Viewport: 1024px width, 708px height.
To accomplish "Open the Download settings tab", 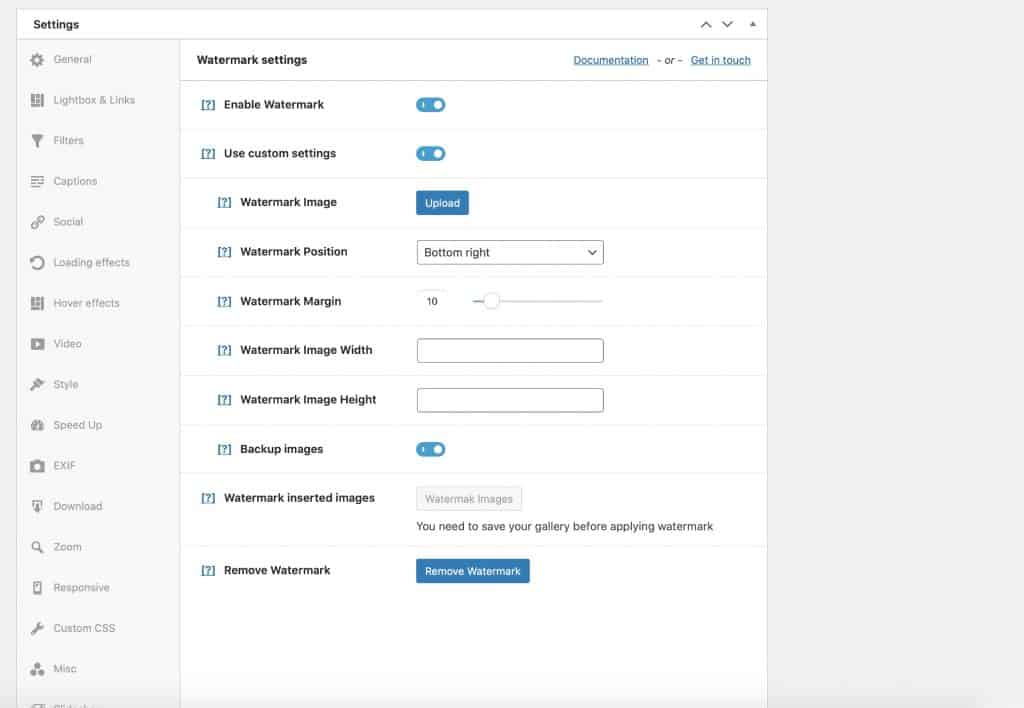I will pyautogui.click(x=75, y=506).
